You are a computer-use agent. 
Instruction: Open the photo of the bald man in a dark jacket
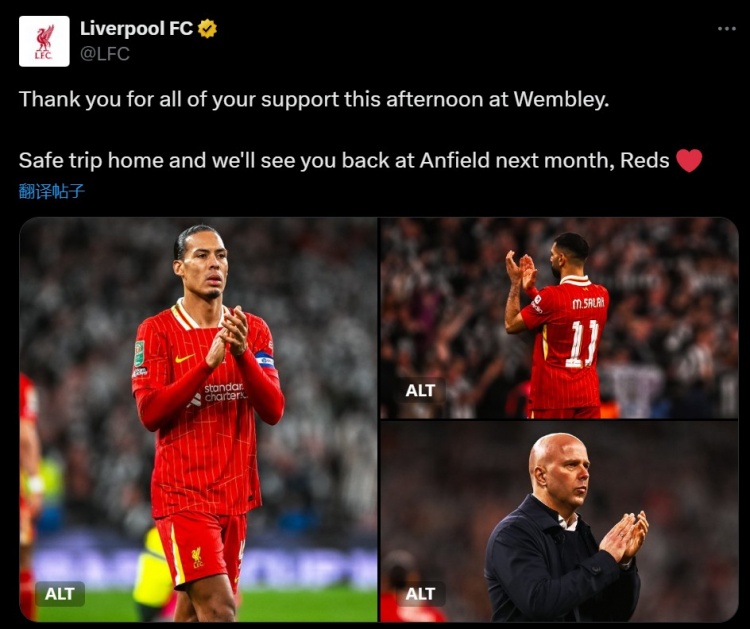559,521
